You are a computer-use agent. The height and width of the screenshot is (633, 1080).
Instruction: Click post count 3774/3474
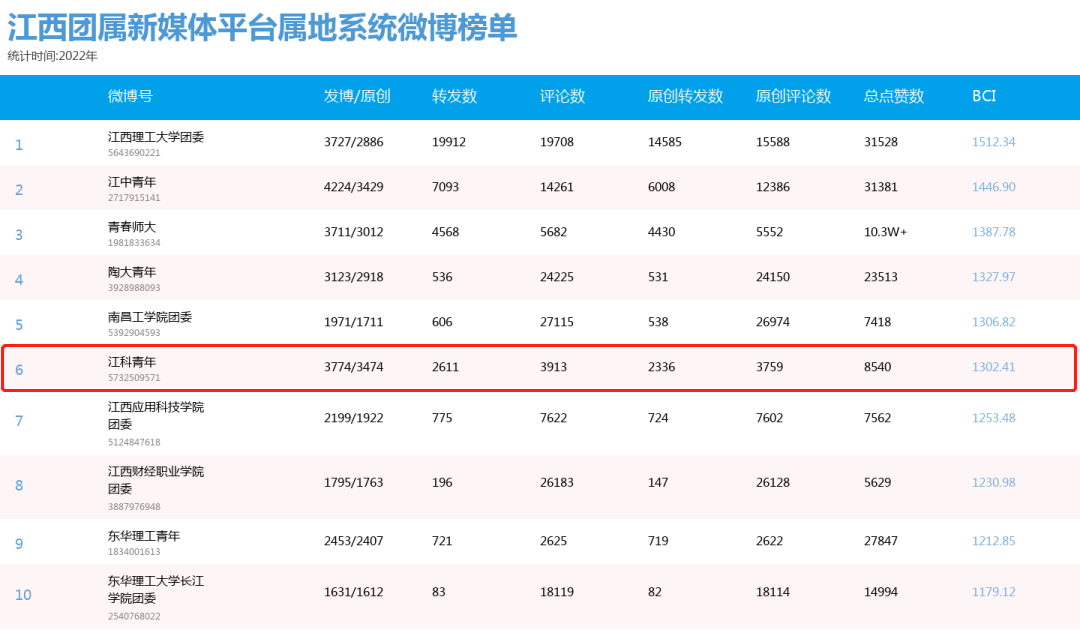[x=353, y=367]
